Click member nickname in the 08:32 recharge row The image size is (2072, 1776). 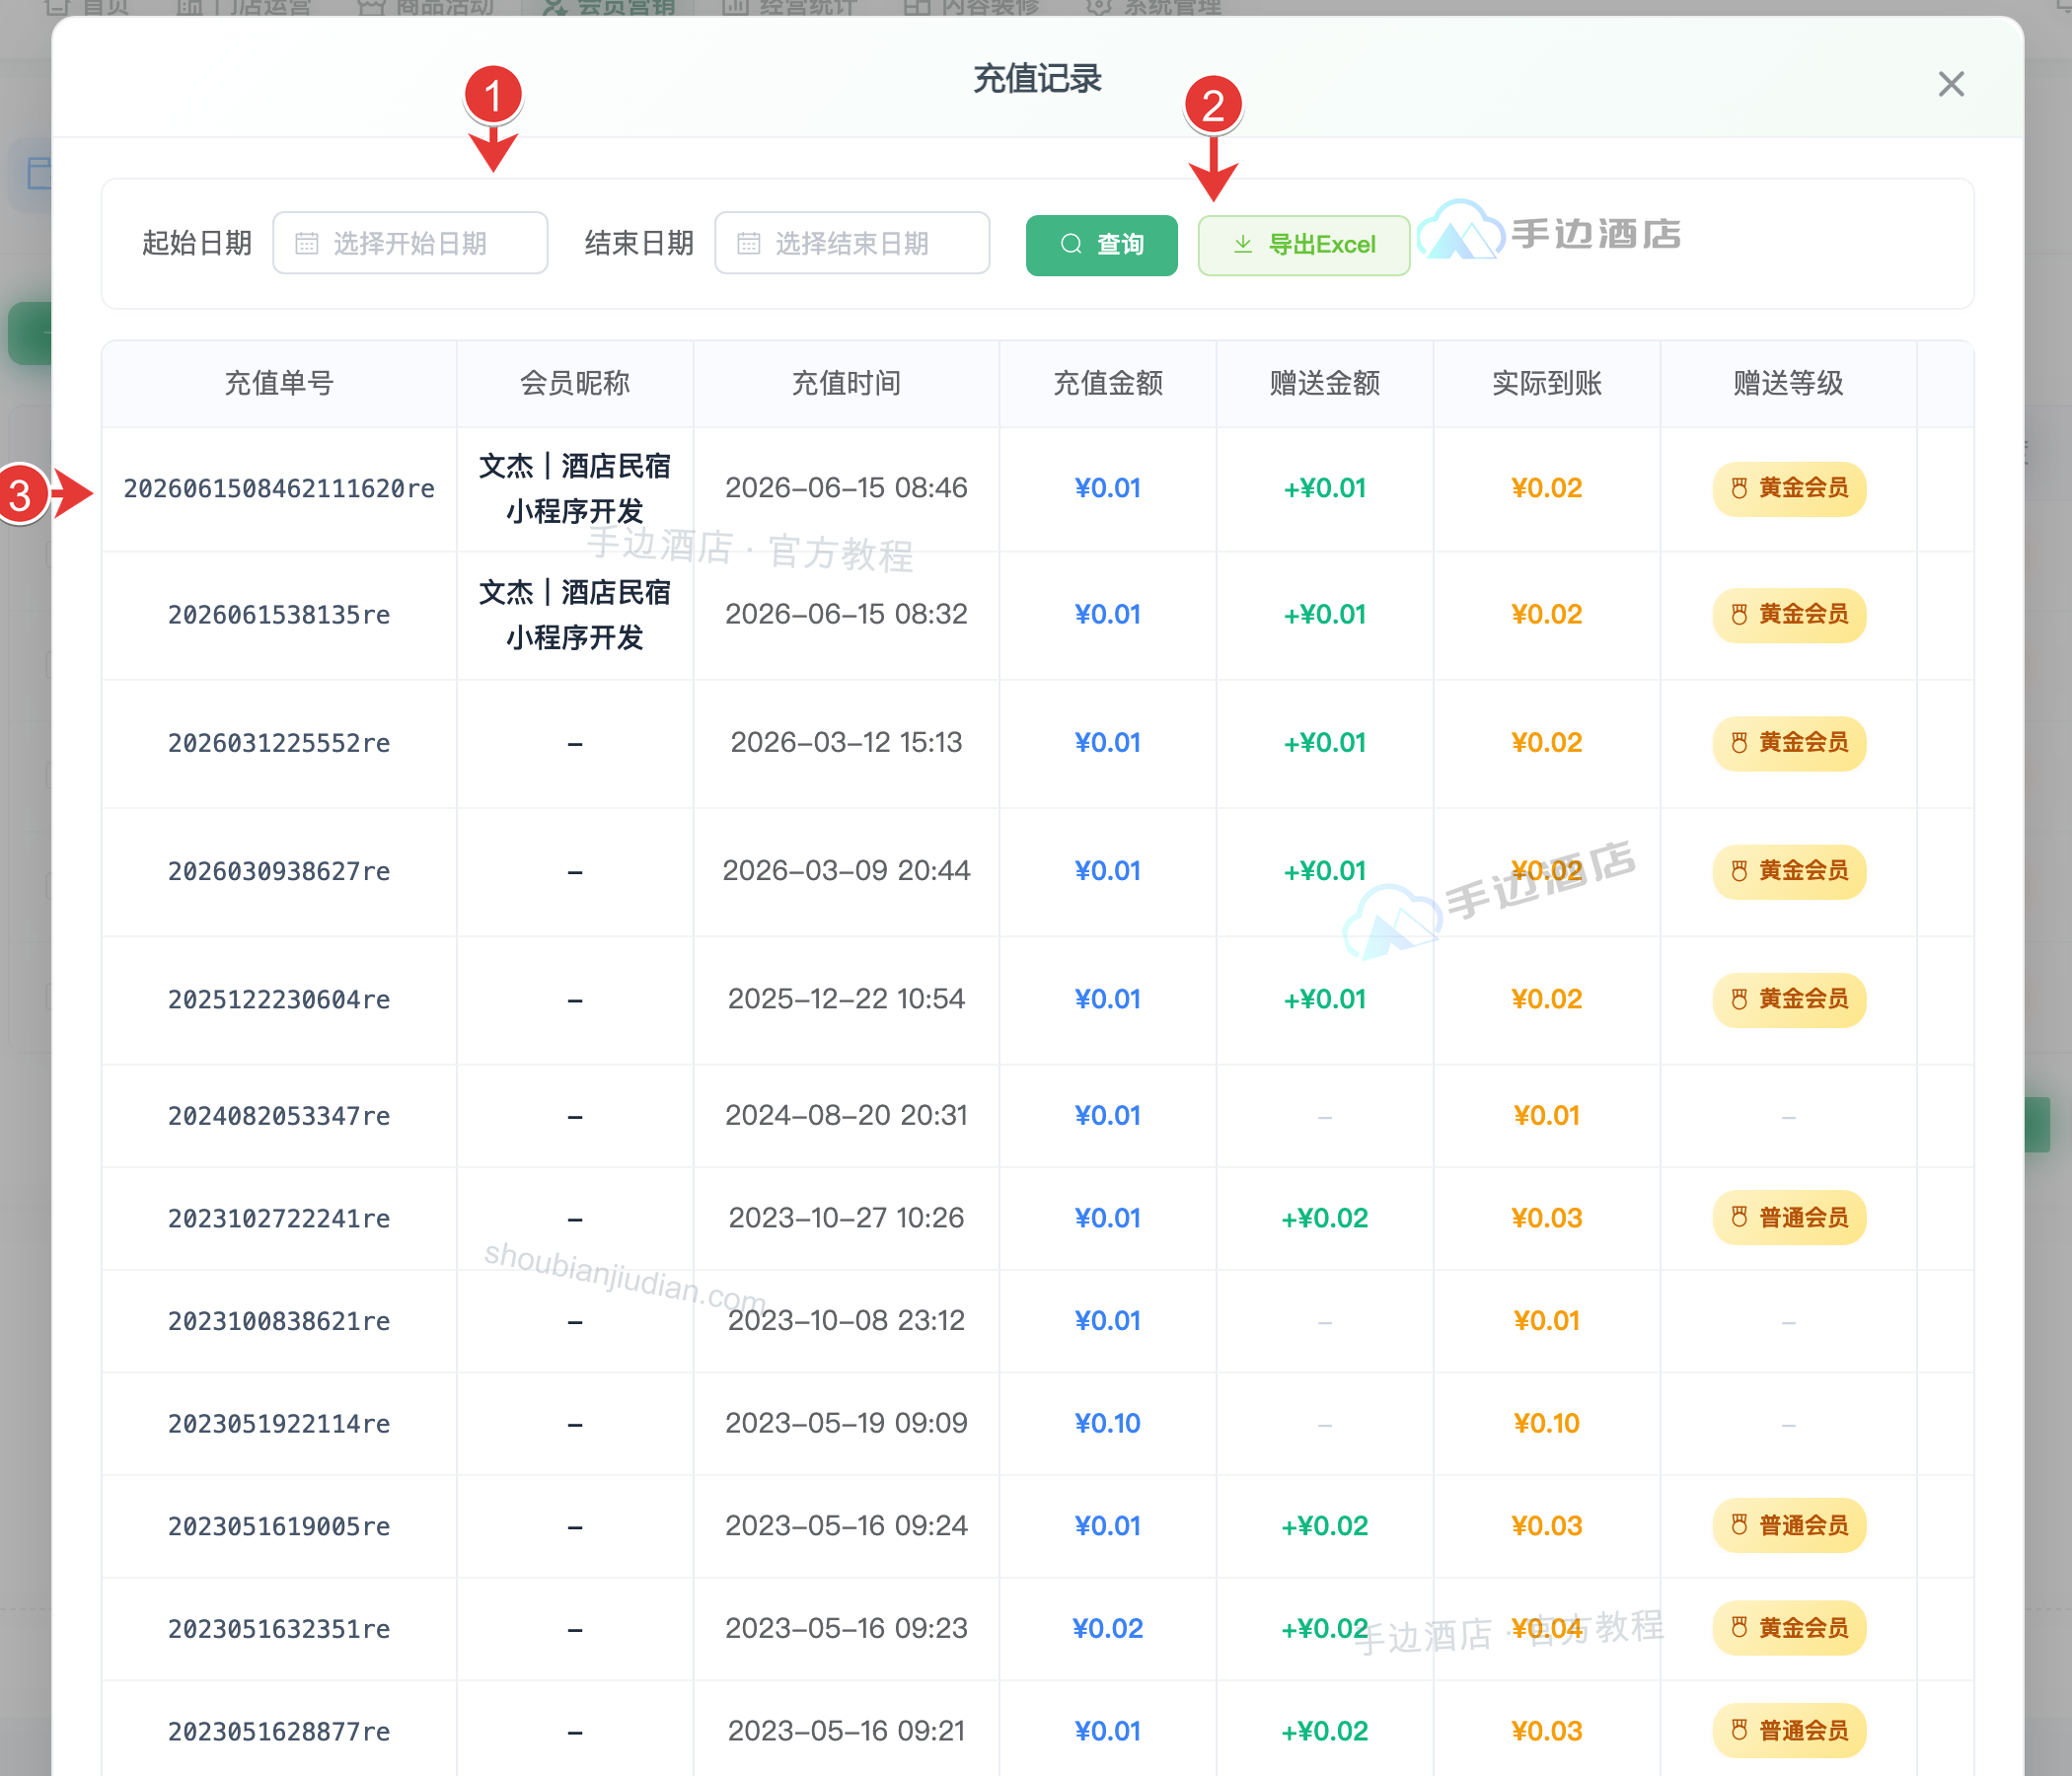coord(575,614)
